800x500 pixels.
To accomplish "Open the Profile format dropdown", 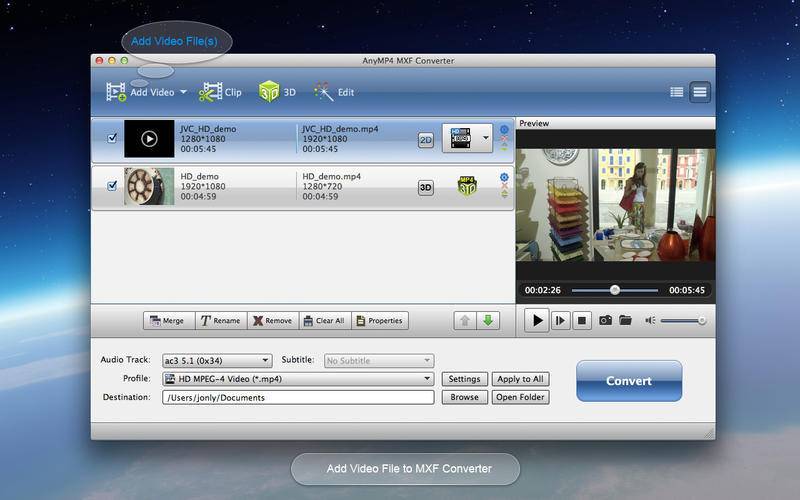I will tap(298, 379).
